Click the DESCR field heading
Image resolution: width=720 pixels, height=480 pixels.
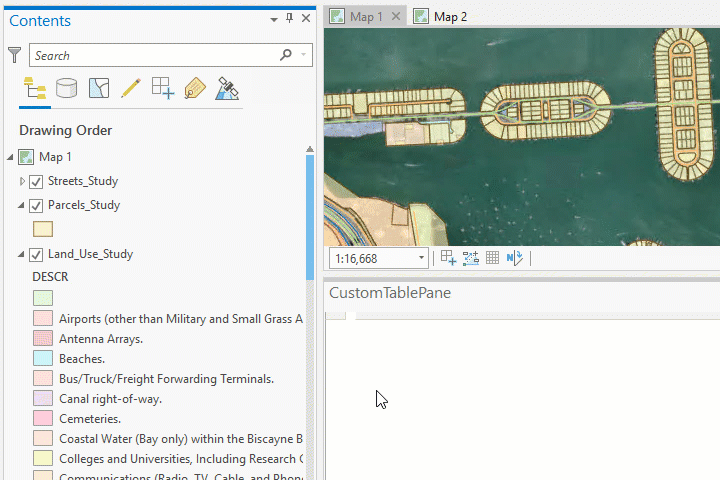(x=50, y=277)
